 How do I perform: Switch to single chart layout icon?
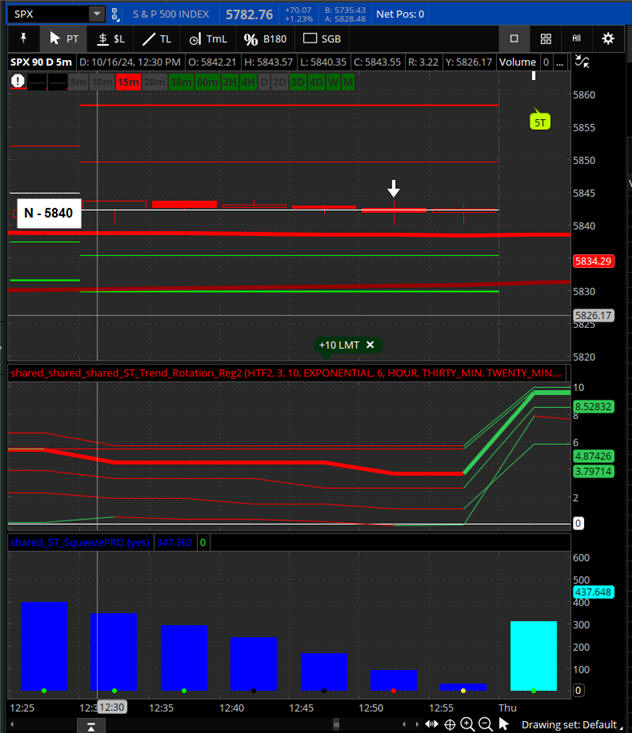tap(514, 39)
